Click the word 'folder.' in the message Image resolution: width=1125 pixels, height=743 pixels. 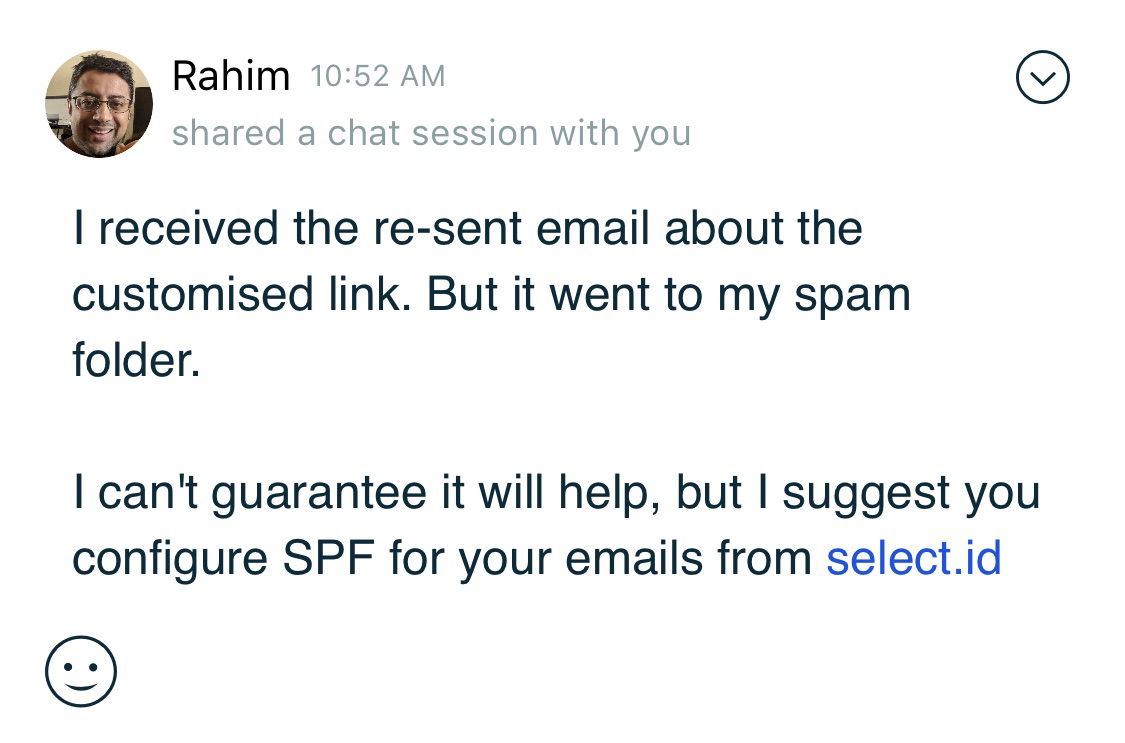coord(136,360)
